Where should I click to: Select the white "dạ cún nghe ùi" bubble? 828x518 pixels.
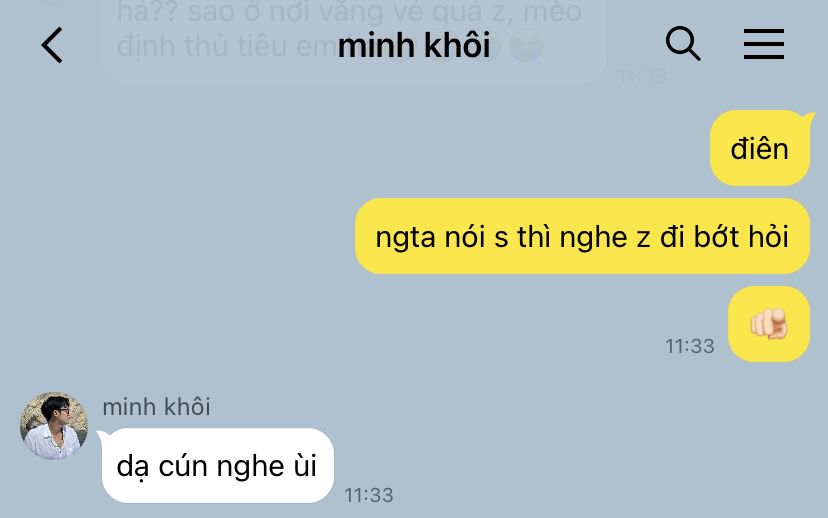(x=218, y=465)
